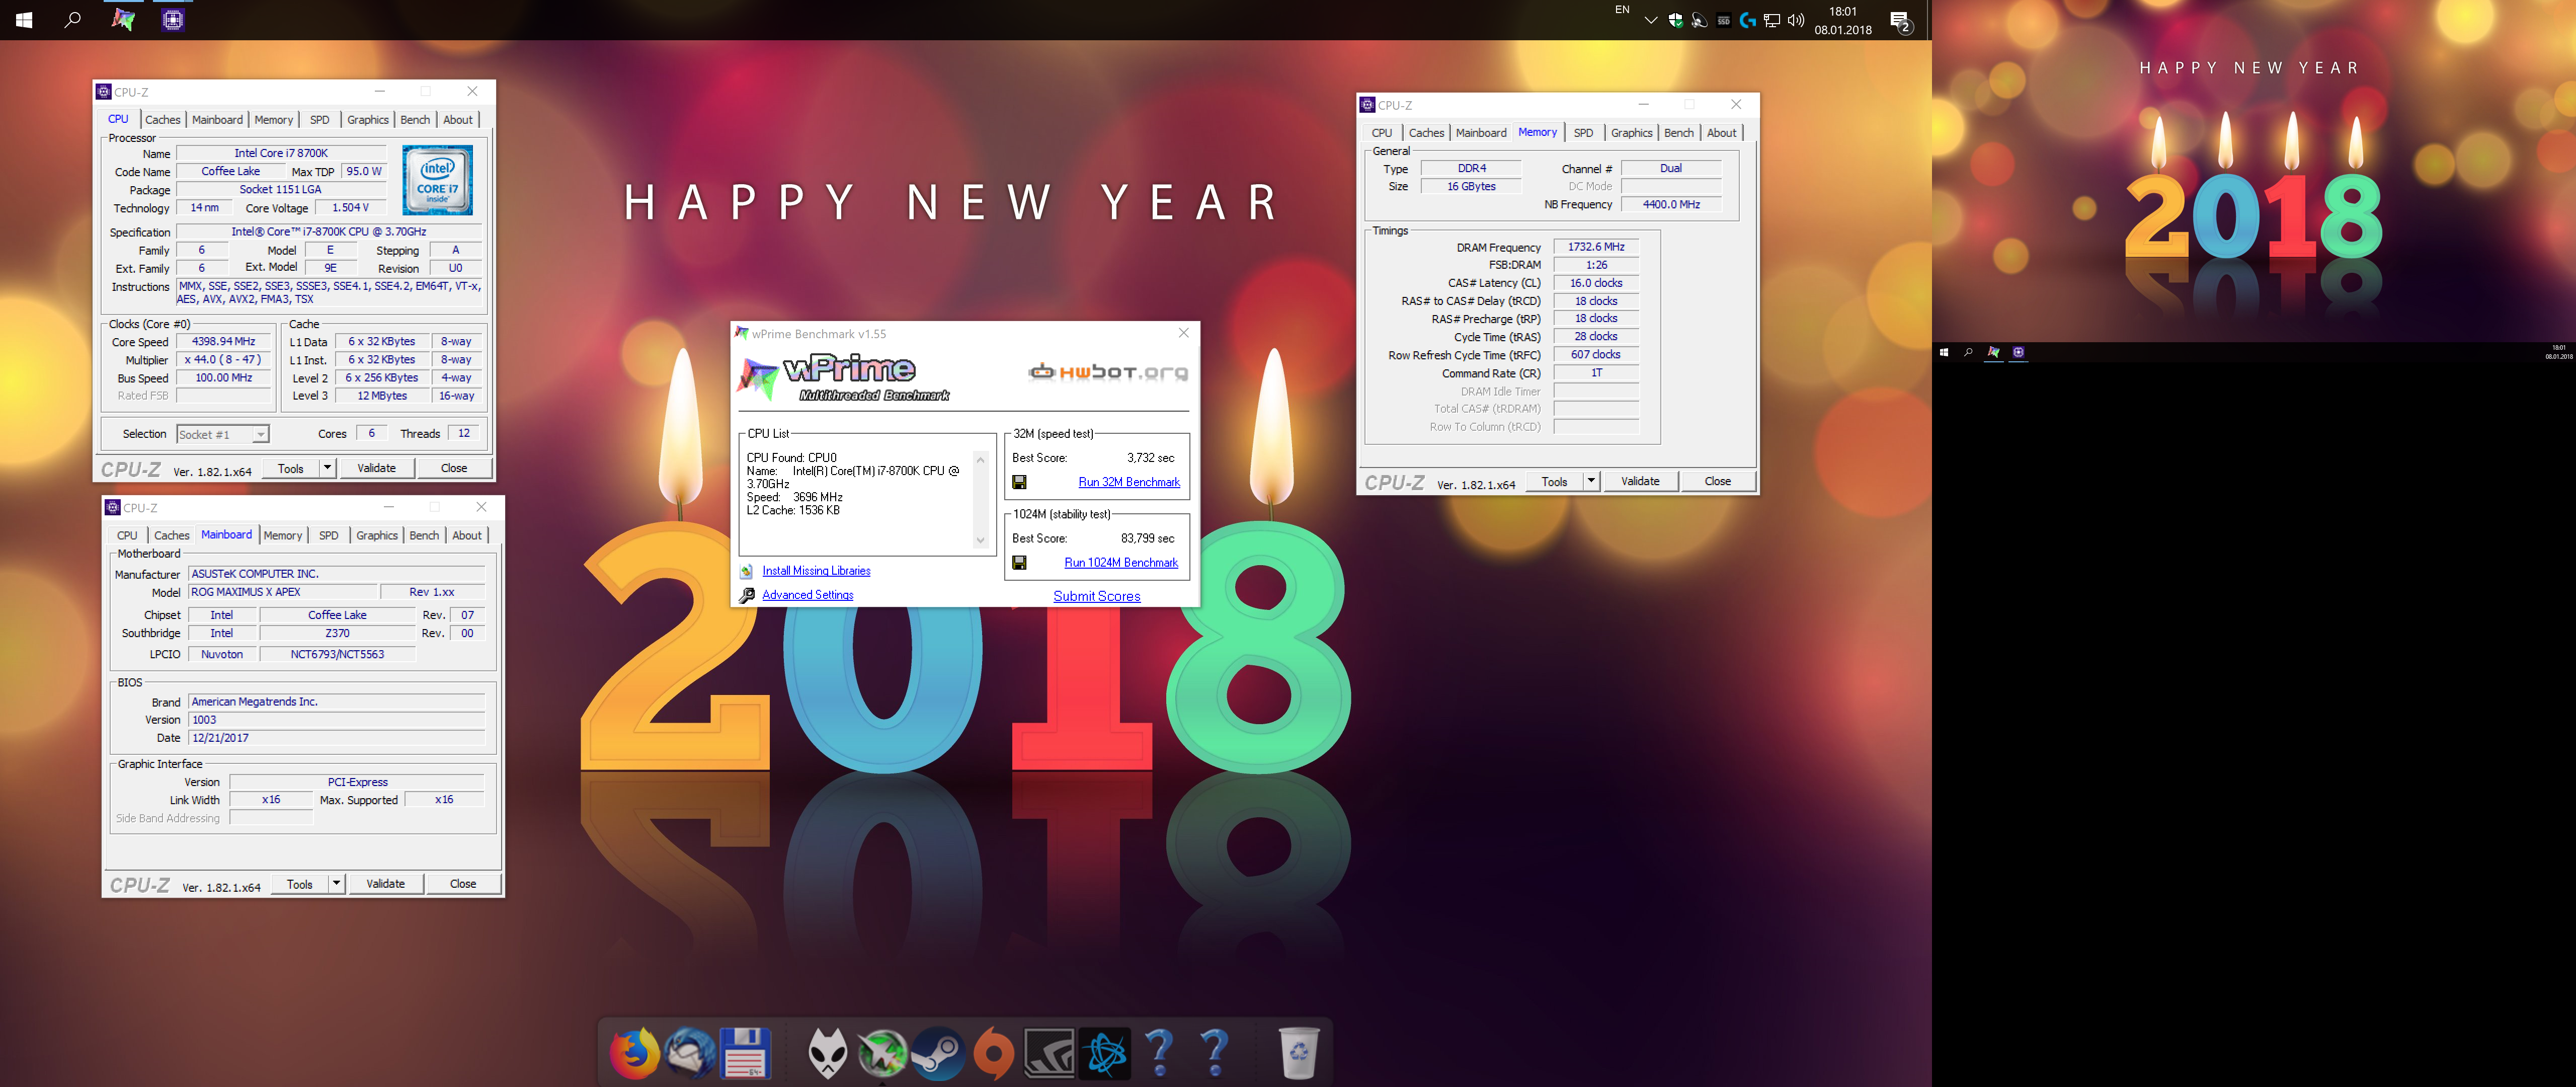2576x1087 pixels.
Task: Open the Action Center notifications icon
Action: 1901,21
